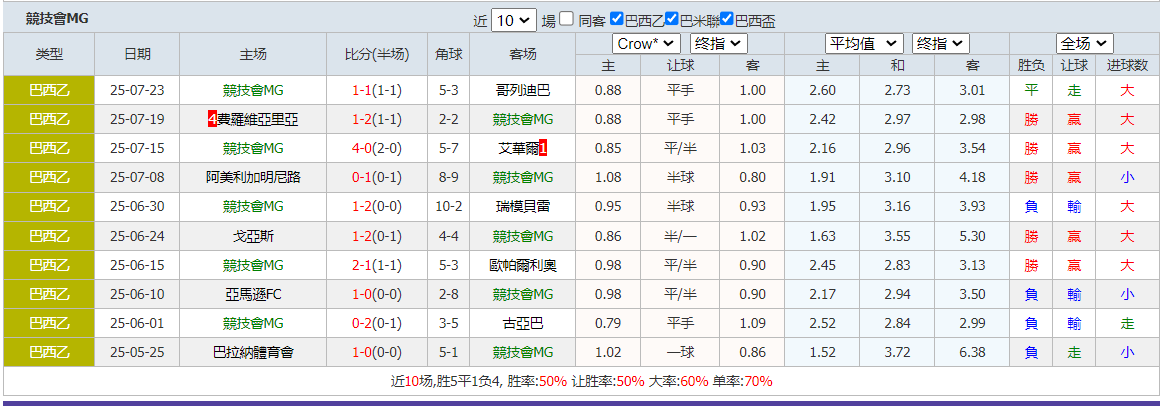Expand the Crow* bookmaker dropdown
This screenshot has height=406, width=1160.
646,44
